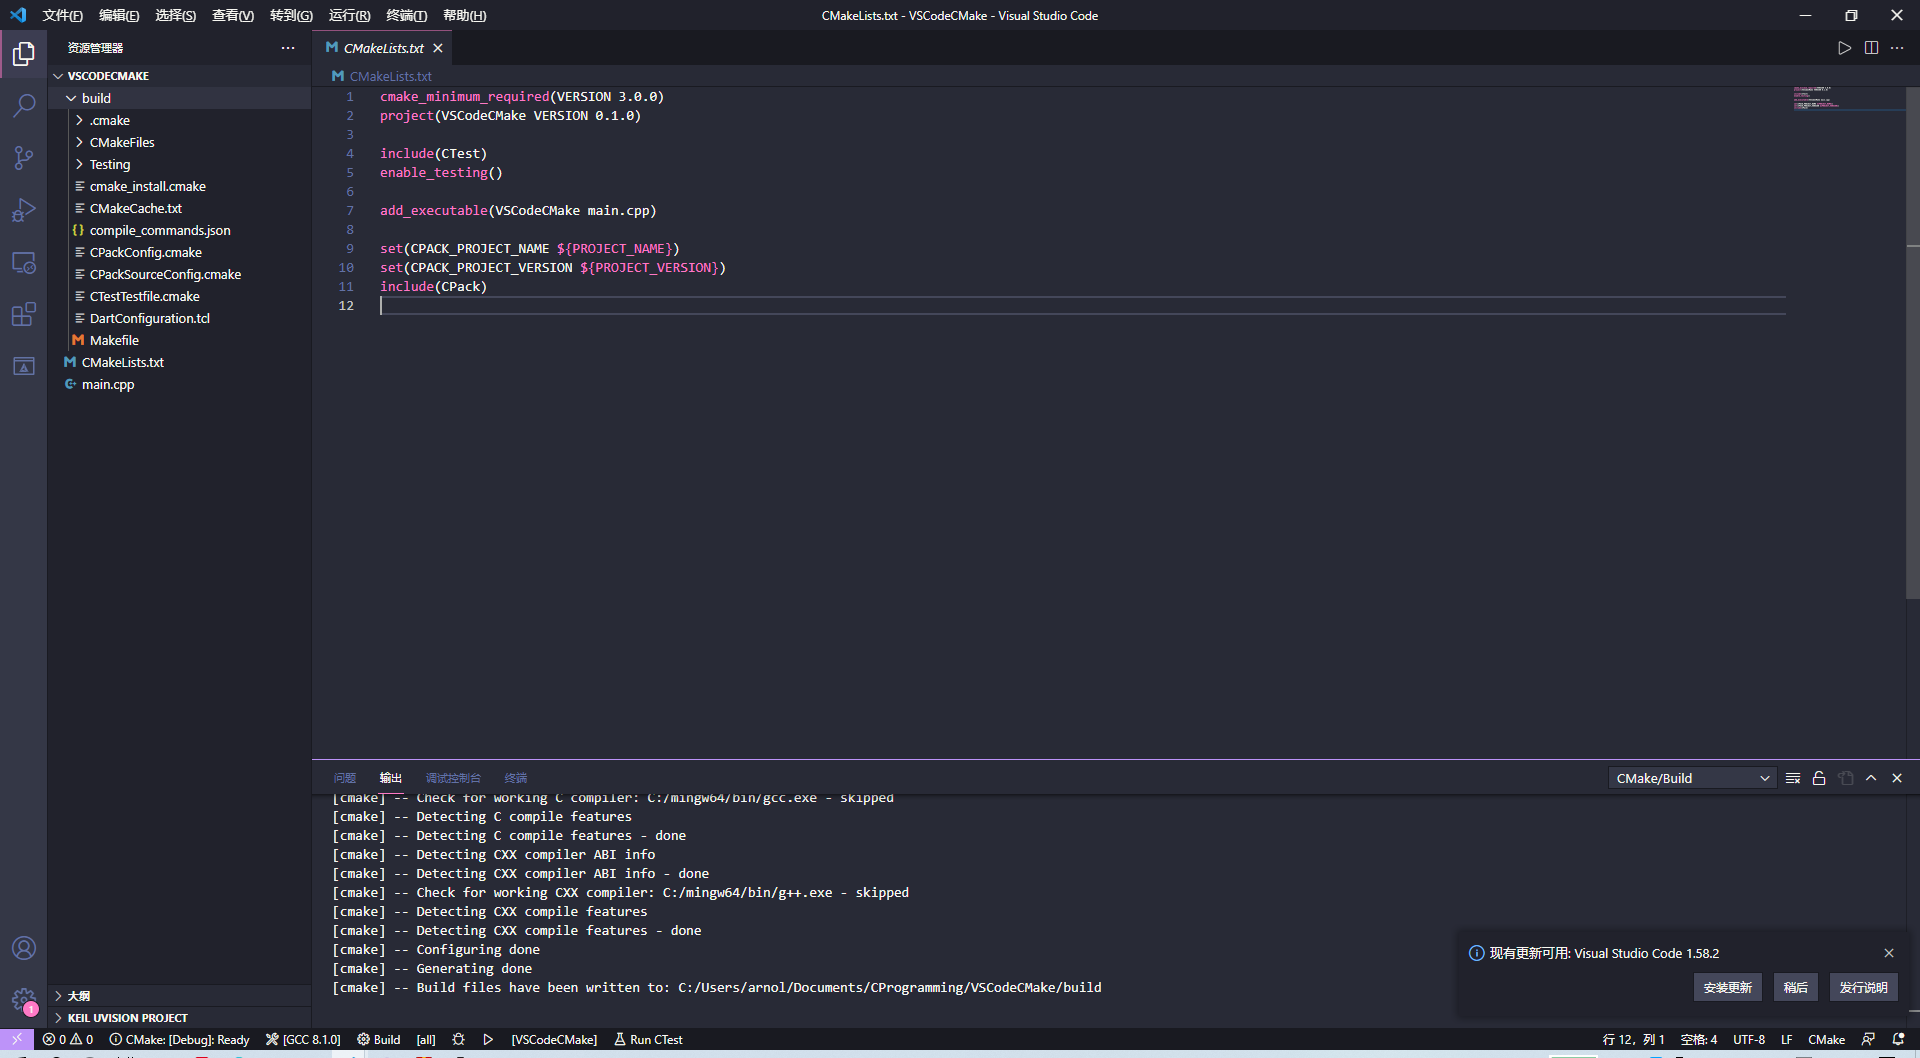Open the Source Control view

click(24, 157)
